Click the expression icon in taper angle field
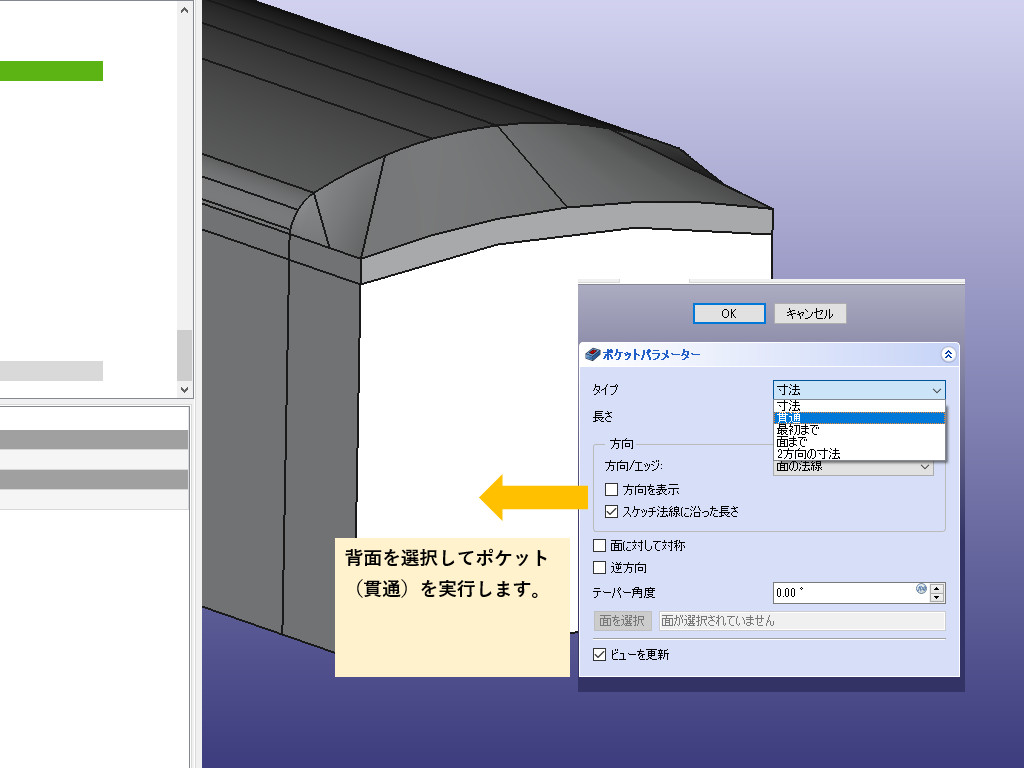This screenshot has width=1024, height=768. [x=921, y=590]
